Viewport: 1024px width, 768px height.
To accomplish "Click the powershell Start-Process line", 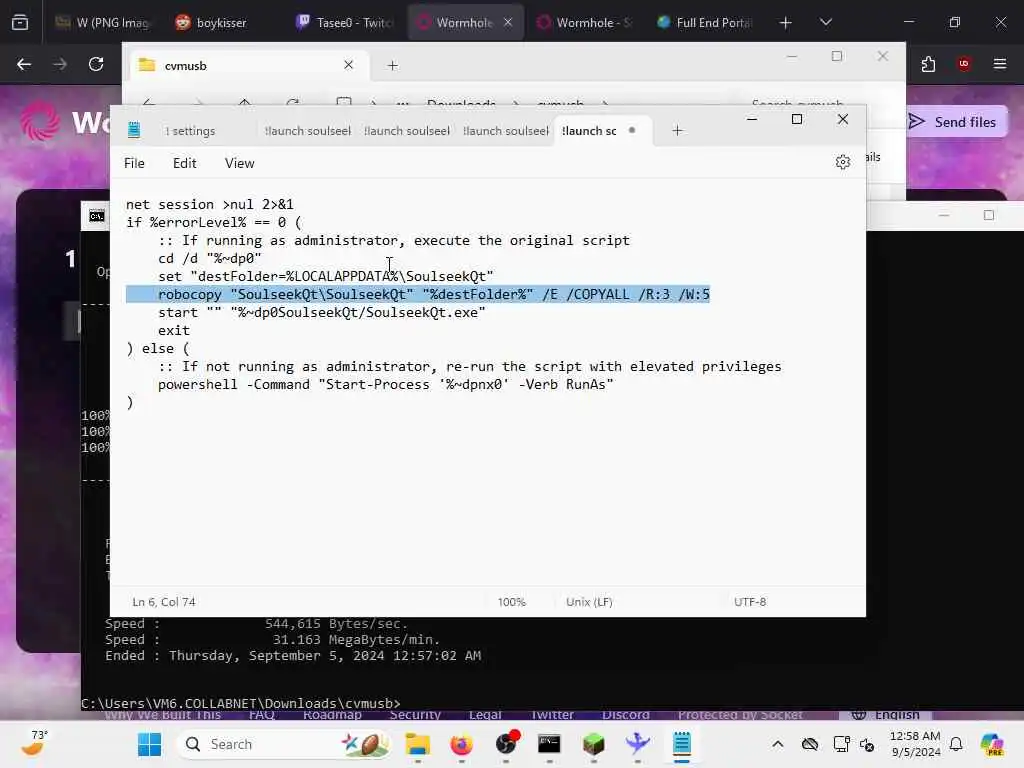I will [x=385, y=384].
